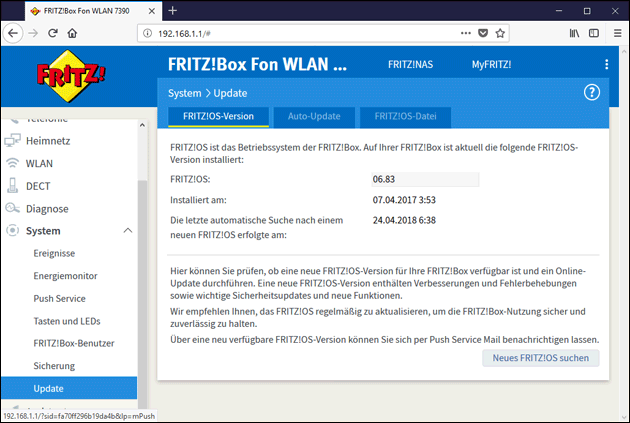
Task: Click the sidebar scrollbar thumb
Action: (x=142, y=293)
